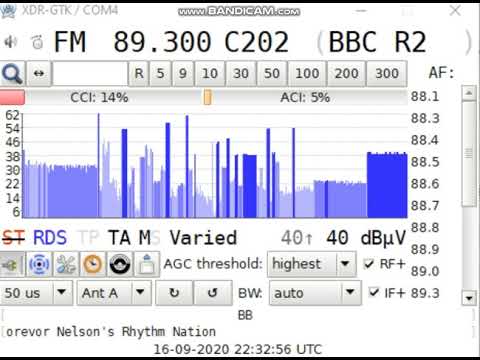Select the 100 kHz step button
Viewport: 480px width, 360px height.
[x=307, y=73]
